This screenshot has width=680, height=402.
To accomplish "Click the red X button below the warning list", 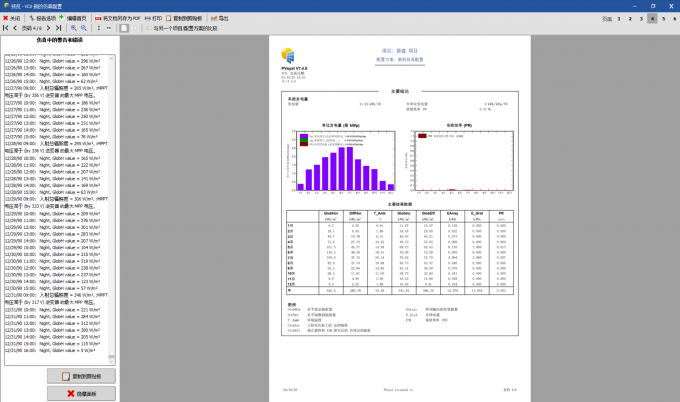I will [x=82, y=393].
